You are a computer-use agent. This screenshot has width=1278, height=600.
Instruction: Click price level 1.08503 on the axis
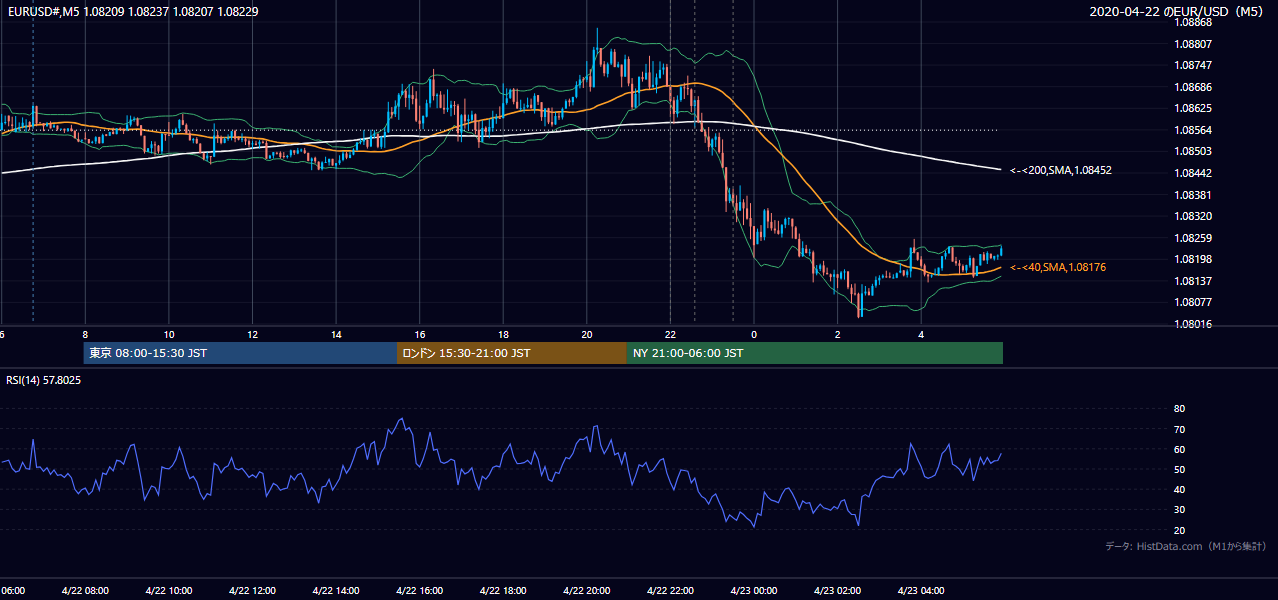click(1192, 151)
